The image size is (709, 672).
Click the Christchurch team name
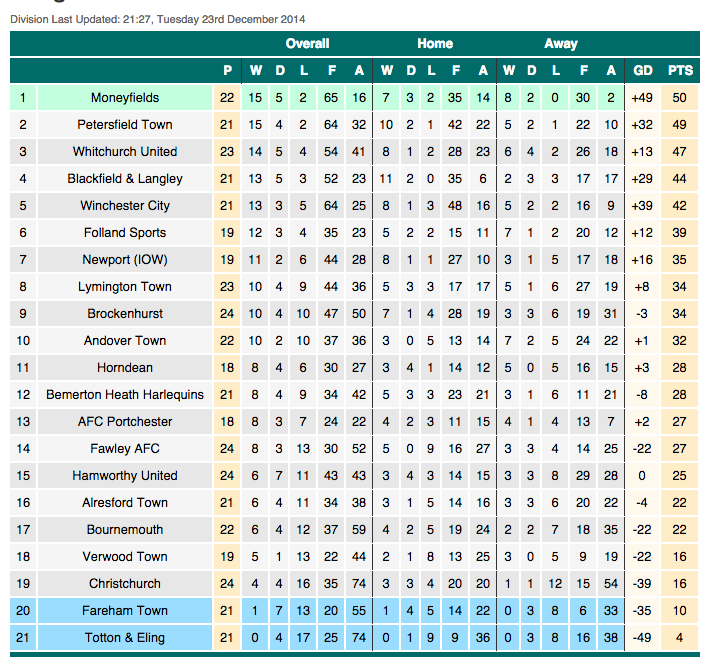pos(125,583)
